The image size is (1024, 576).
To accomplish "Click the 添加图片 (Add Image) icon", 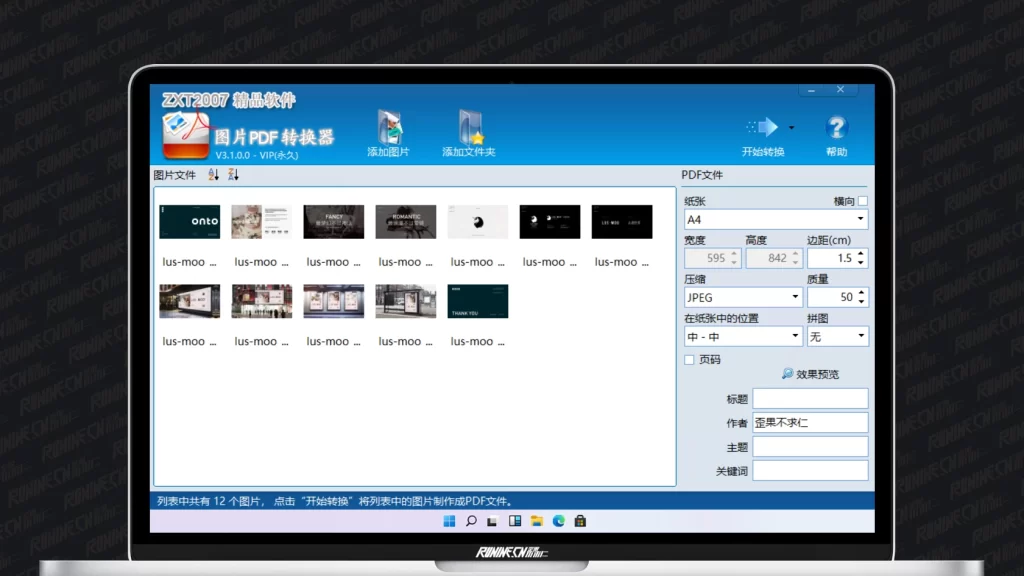I will pyautogui.click(x=389, y=129).
